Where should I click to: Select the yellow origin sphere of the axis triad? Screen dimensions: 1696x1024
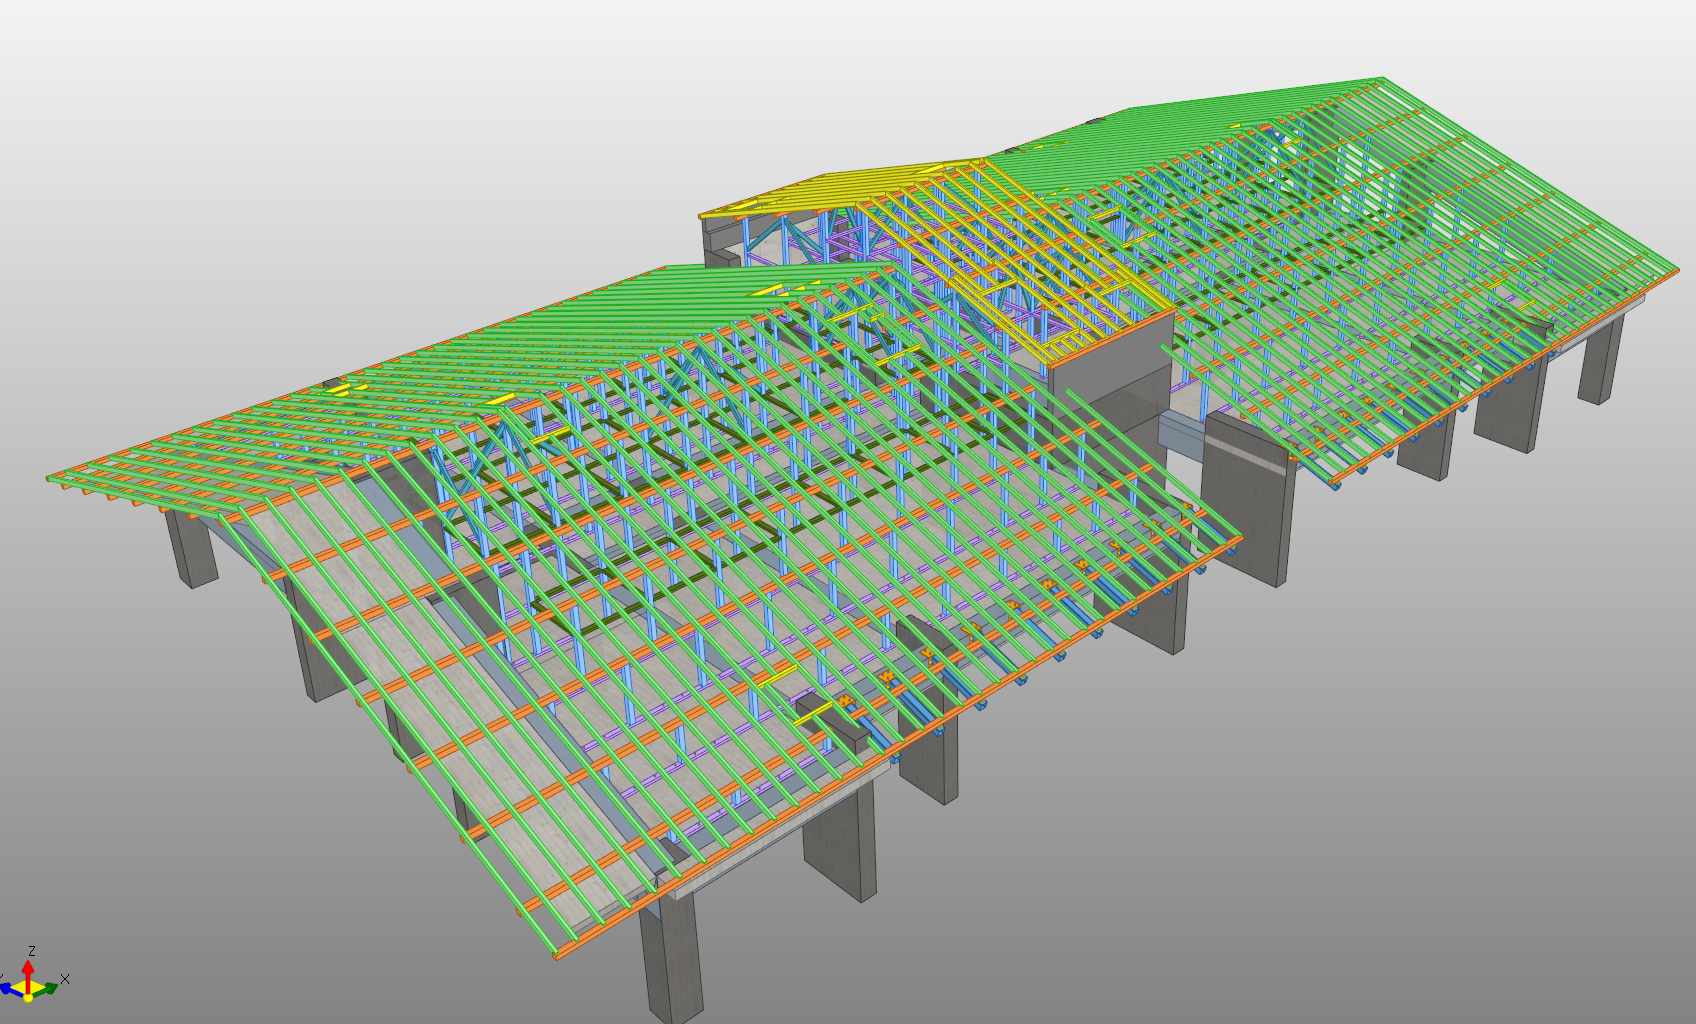coord(28,996)
